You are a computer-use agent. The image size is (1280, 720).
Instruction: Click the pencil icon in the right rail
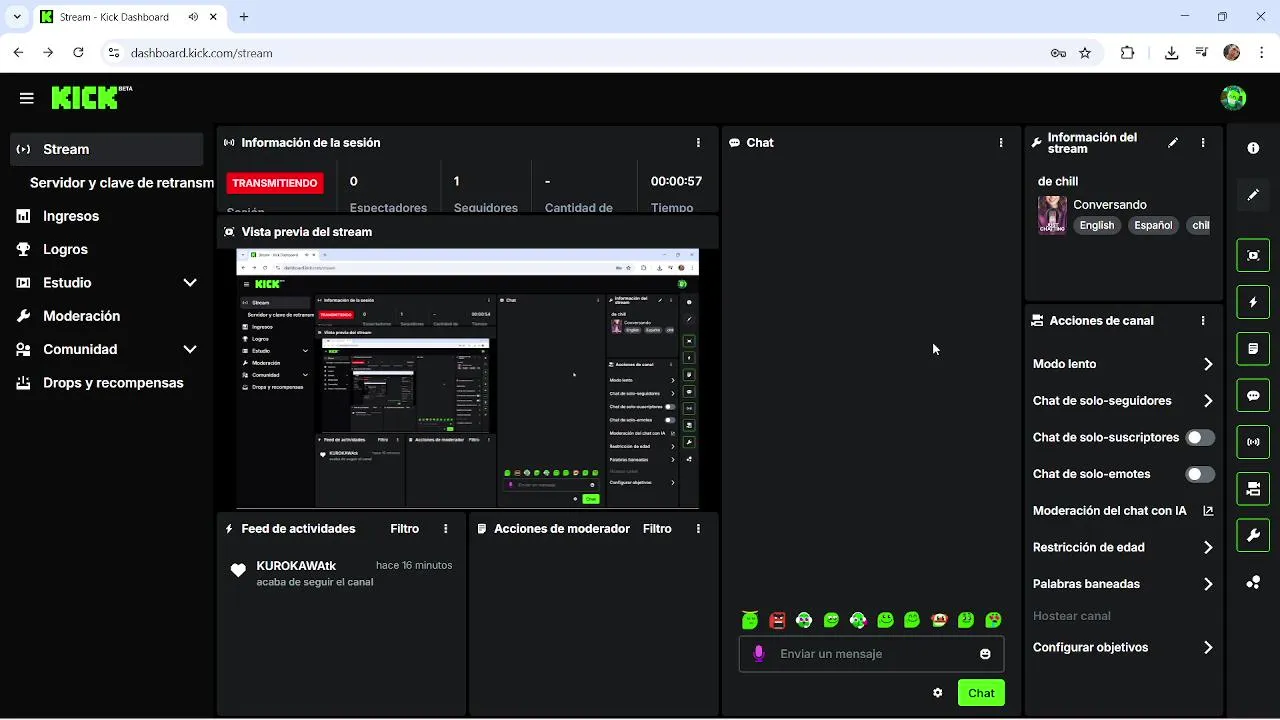point(1253,195)
